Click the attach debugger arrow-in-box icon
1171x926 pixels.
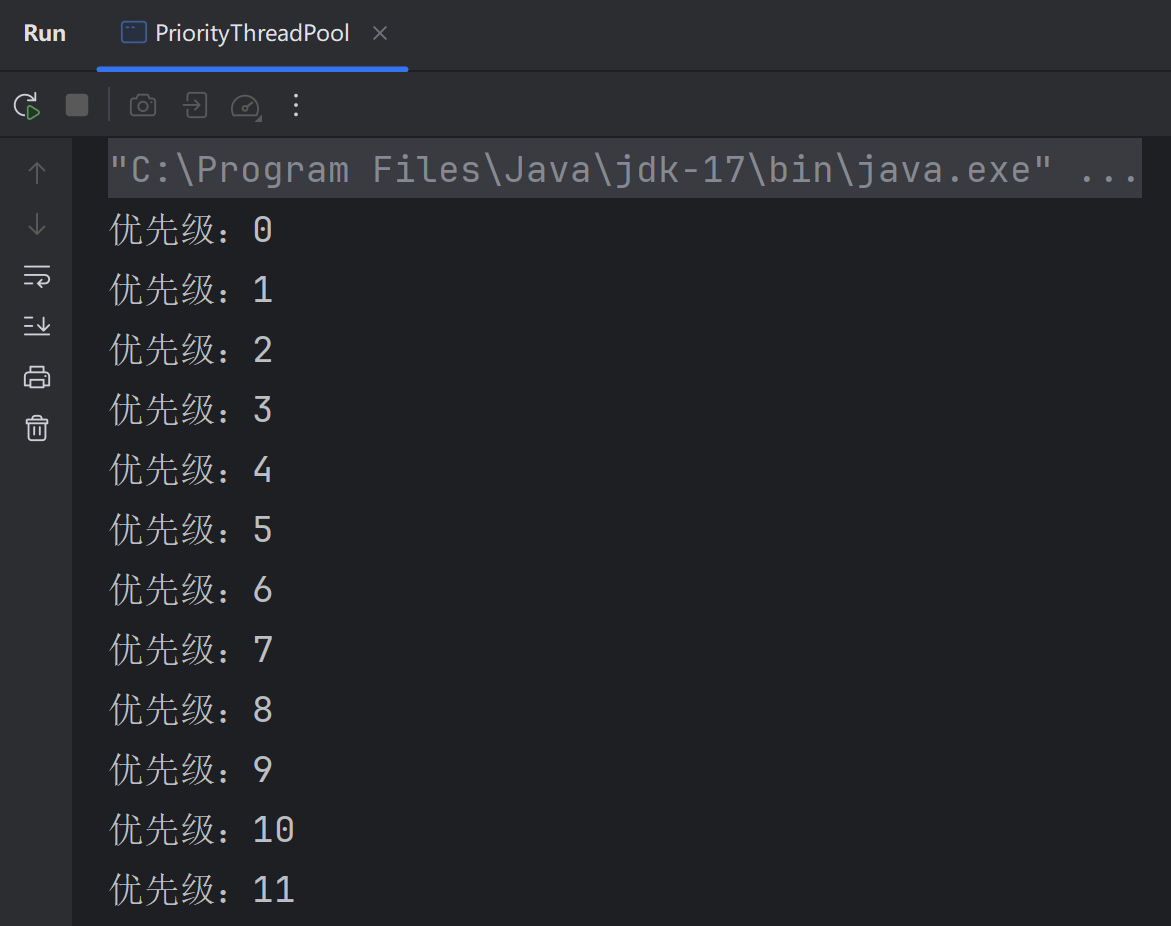195,105
